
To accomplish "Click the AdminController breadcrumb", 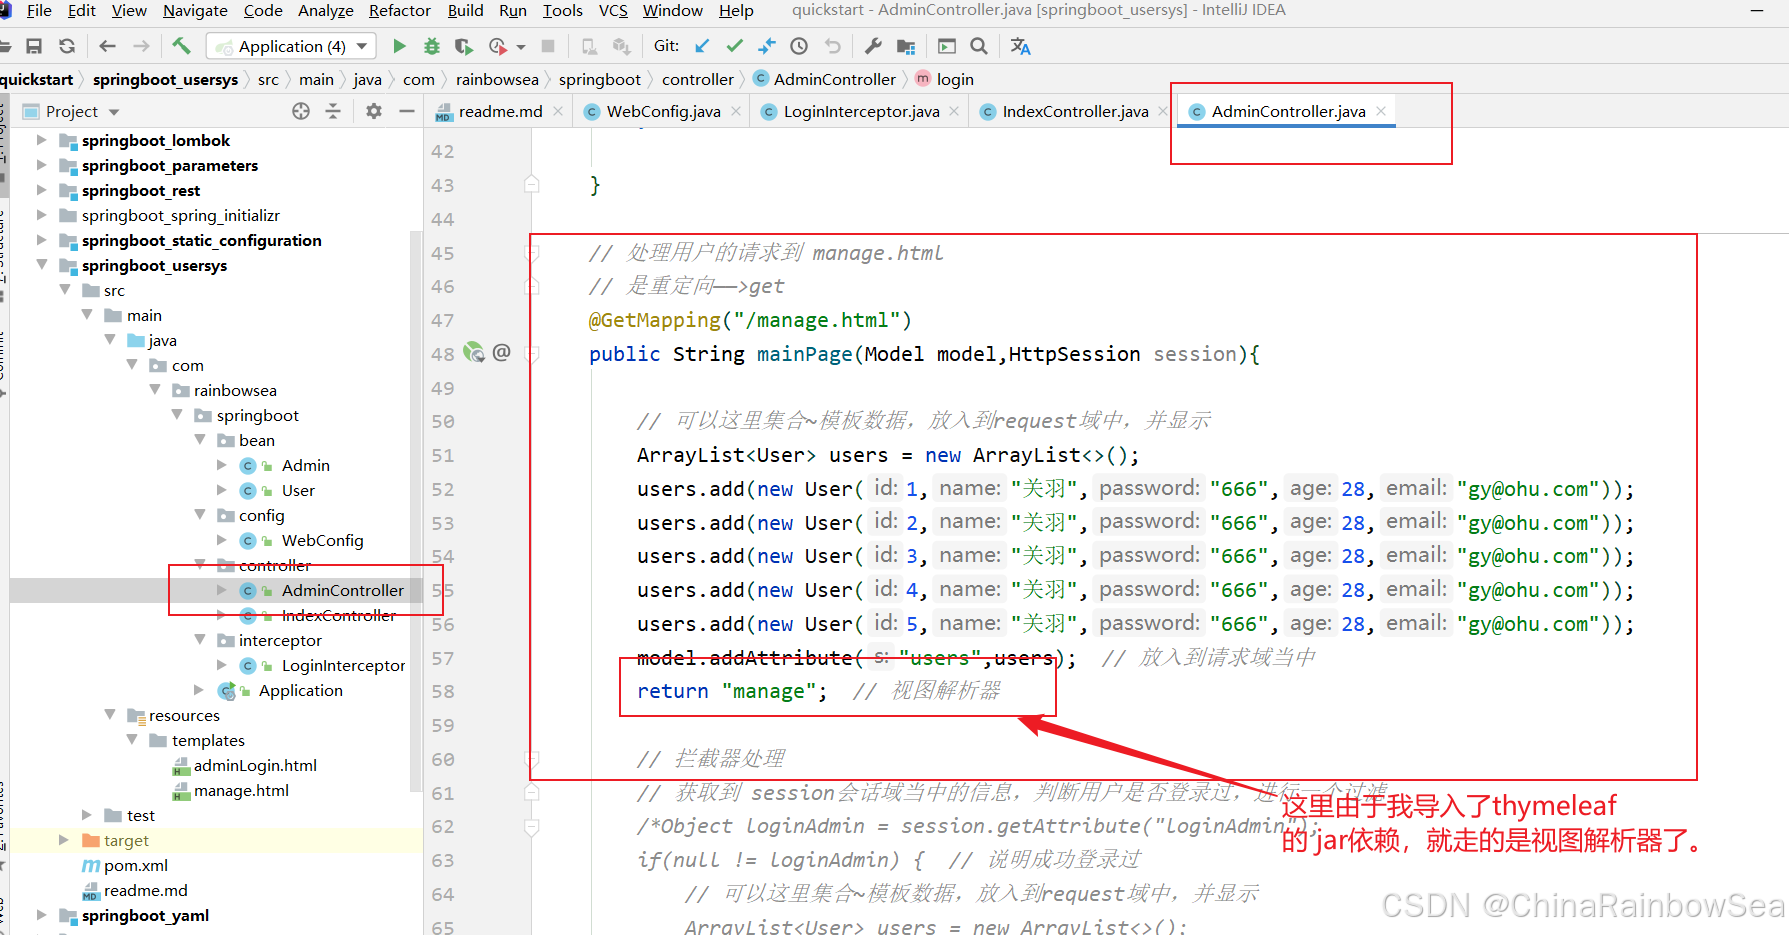I will pos(834,79).
